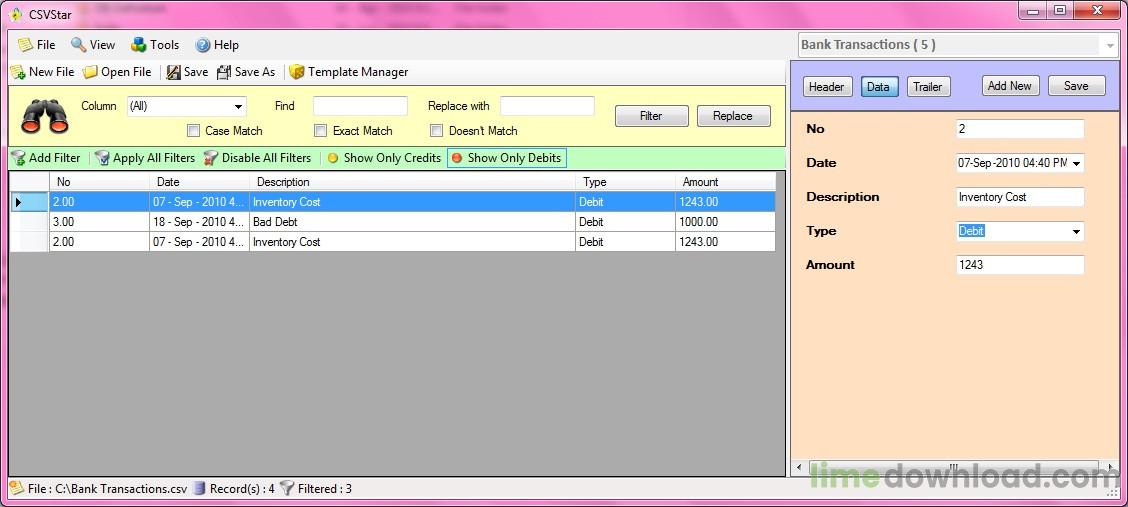The image size is (1128, 507).
Task: Open the Type dropdown showing Debit
Action: pyautogui.click(x=1076, y=231)
